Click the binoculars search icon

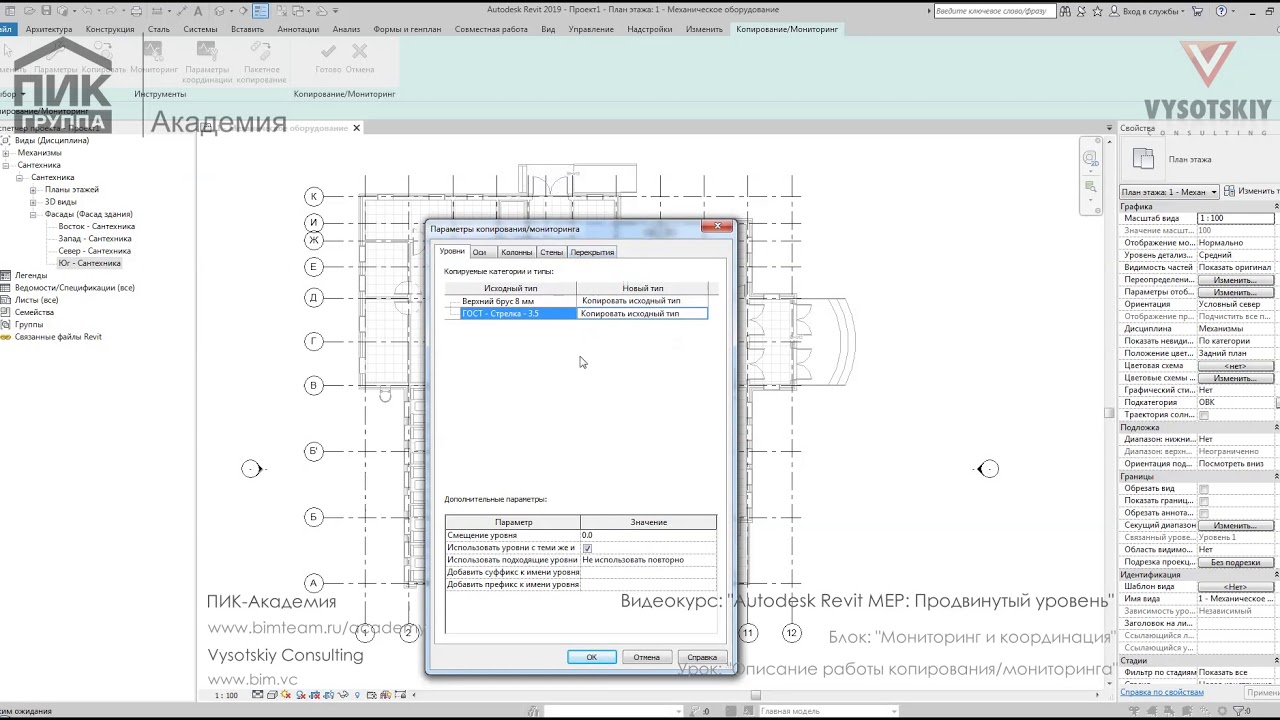point(1066,11)
